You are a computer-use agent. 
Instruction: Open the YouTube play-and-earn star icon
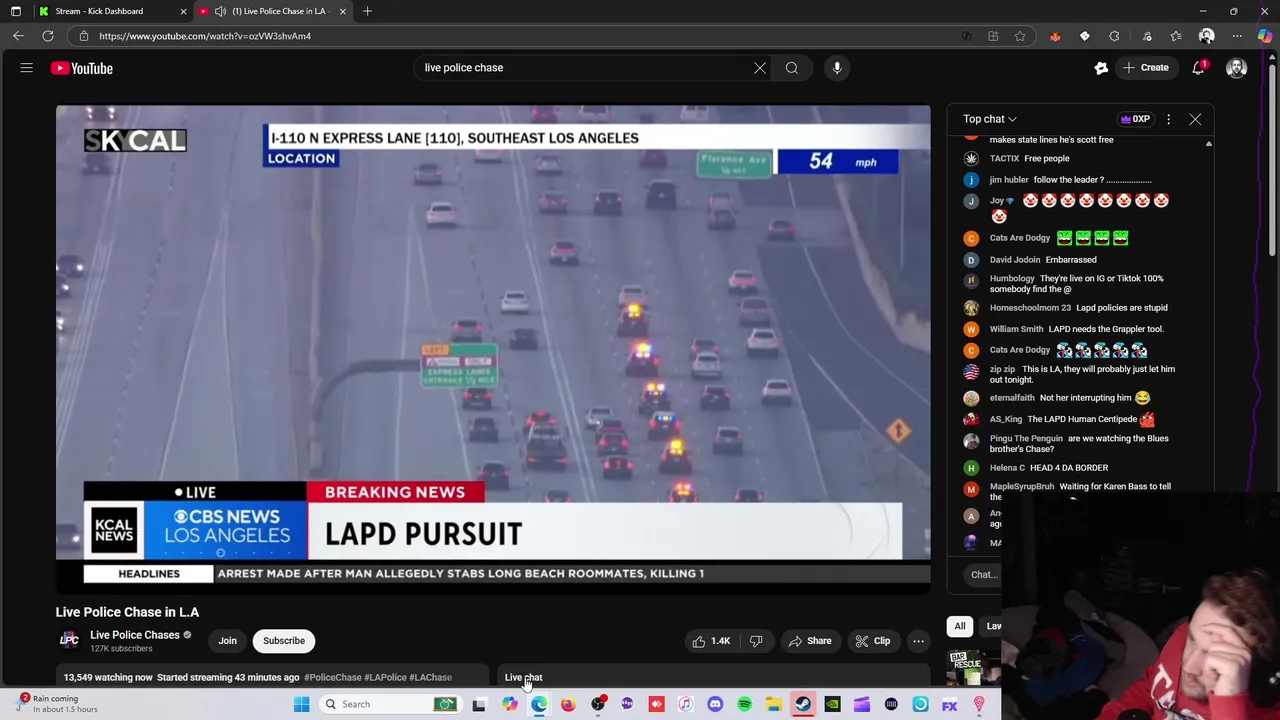click(x=1101, y=68)
